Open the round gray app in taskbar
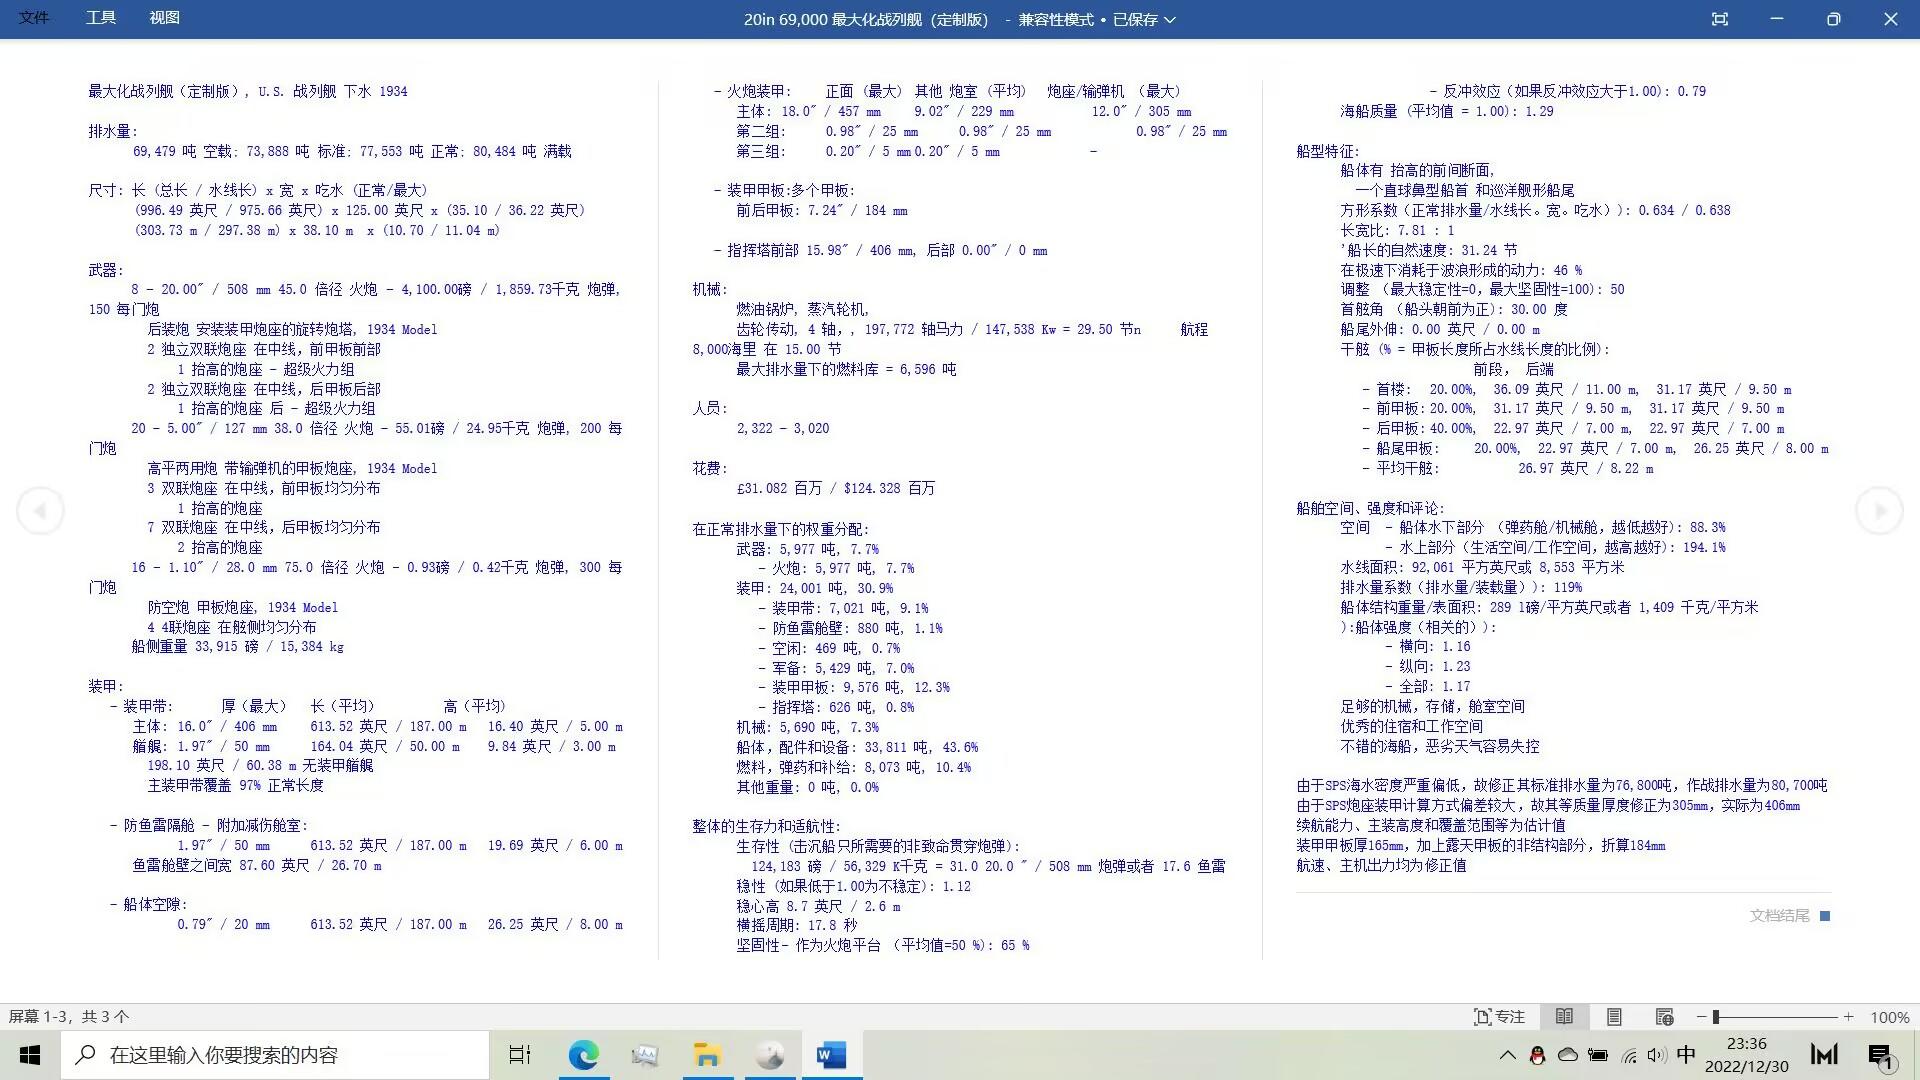 click(769, 1055)
